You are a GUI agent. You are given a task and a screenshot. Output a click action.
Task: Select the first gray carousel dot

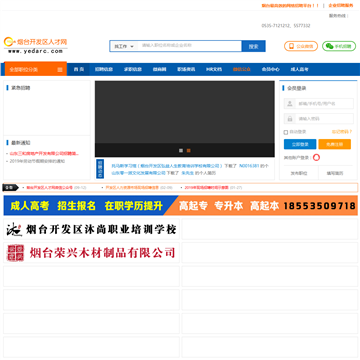pyautogui.click(x=181, y=151)
